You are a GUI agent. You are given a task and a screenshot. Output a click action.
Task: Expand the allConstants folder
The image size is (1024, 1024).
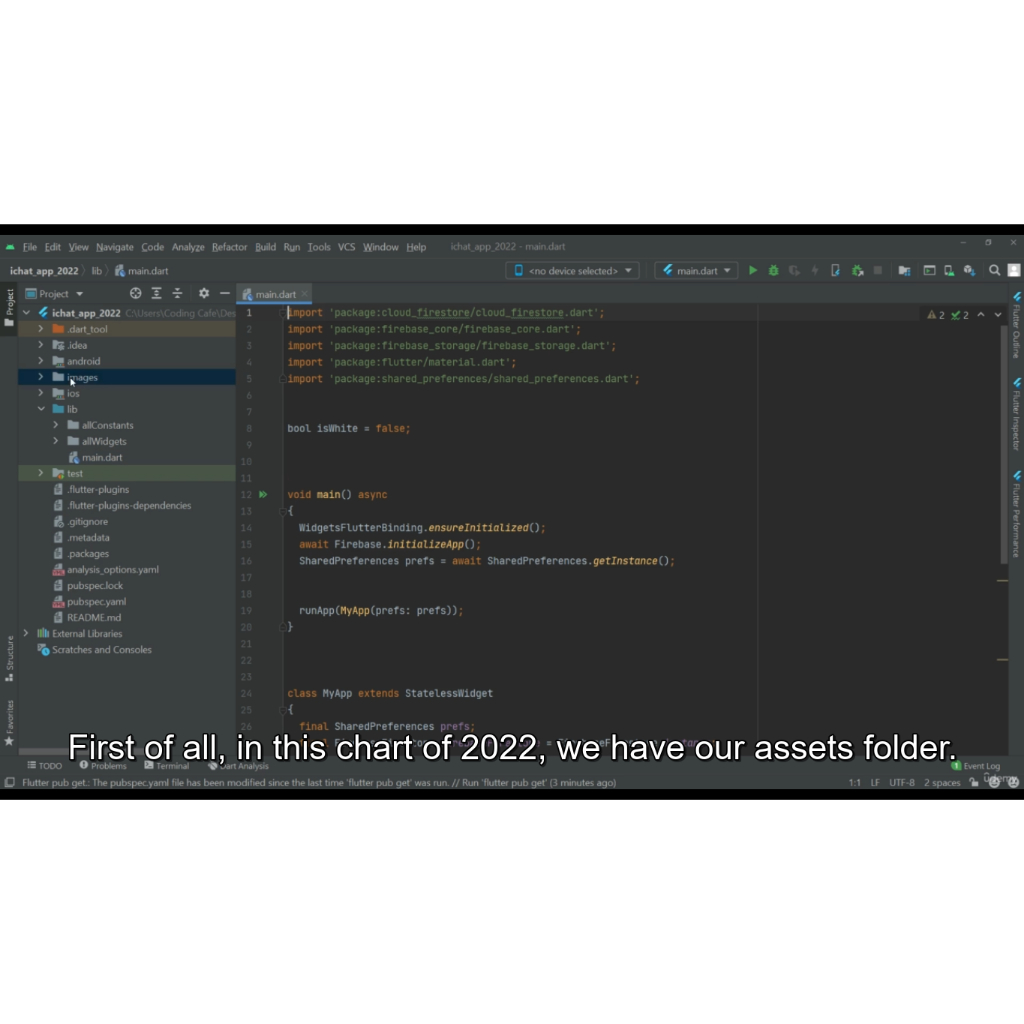pyautogui.click(x=56, y=425)
